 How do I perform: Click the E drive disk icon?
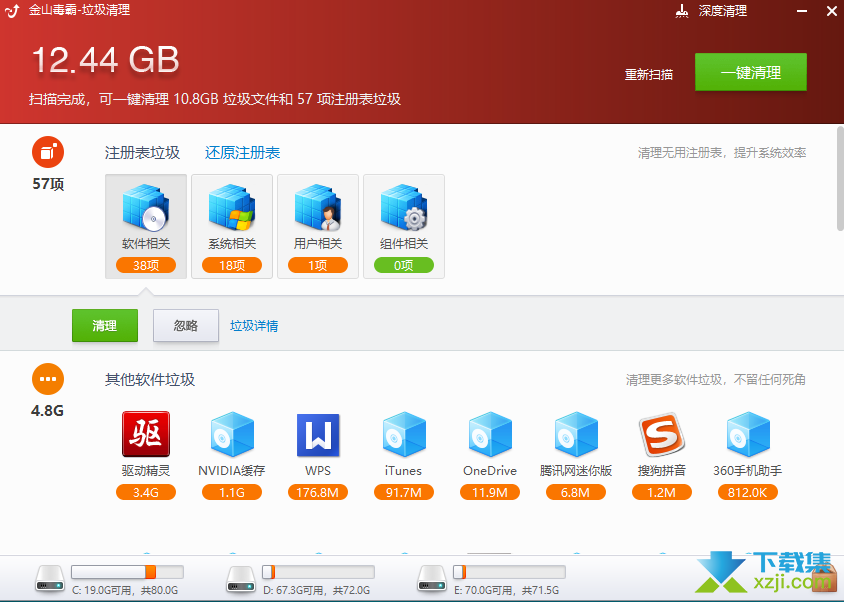click(x=432, y=578)
